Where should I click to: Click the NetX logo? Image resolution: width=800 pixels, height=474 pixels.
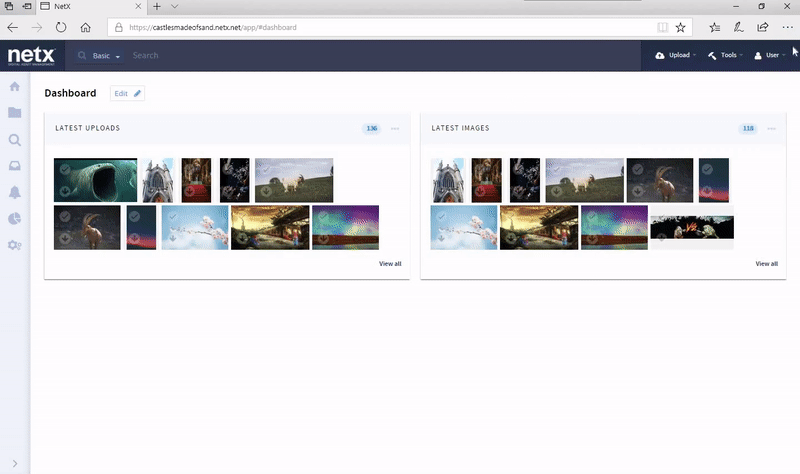coord(31,56)
